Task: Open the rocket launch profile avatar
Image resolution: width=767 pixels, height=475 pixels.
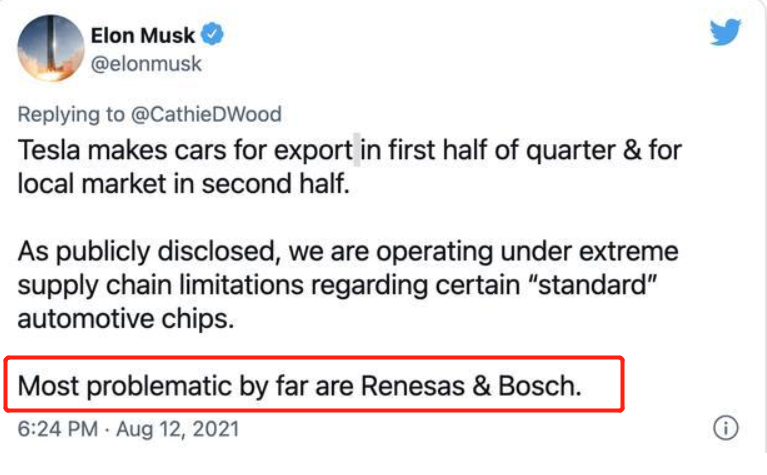Action: [51, 48]
